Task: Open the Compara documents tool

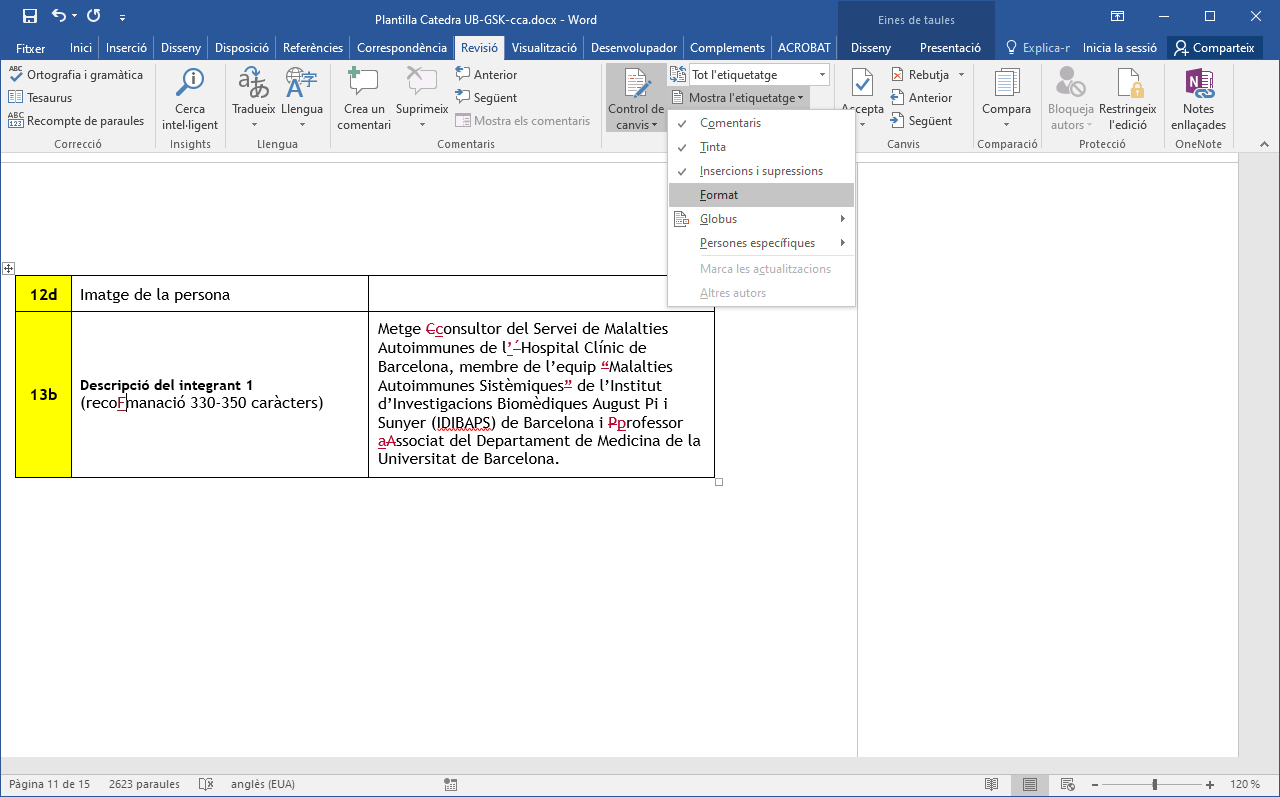Action: coord(1006,97)
